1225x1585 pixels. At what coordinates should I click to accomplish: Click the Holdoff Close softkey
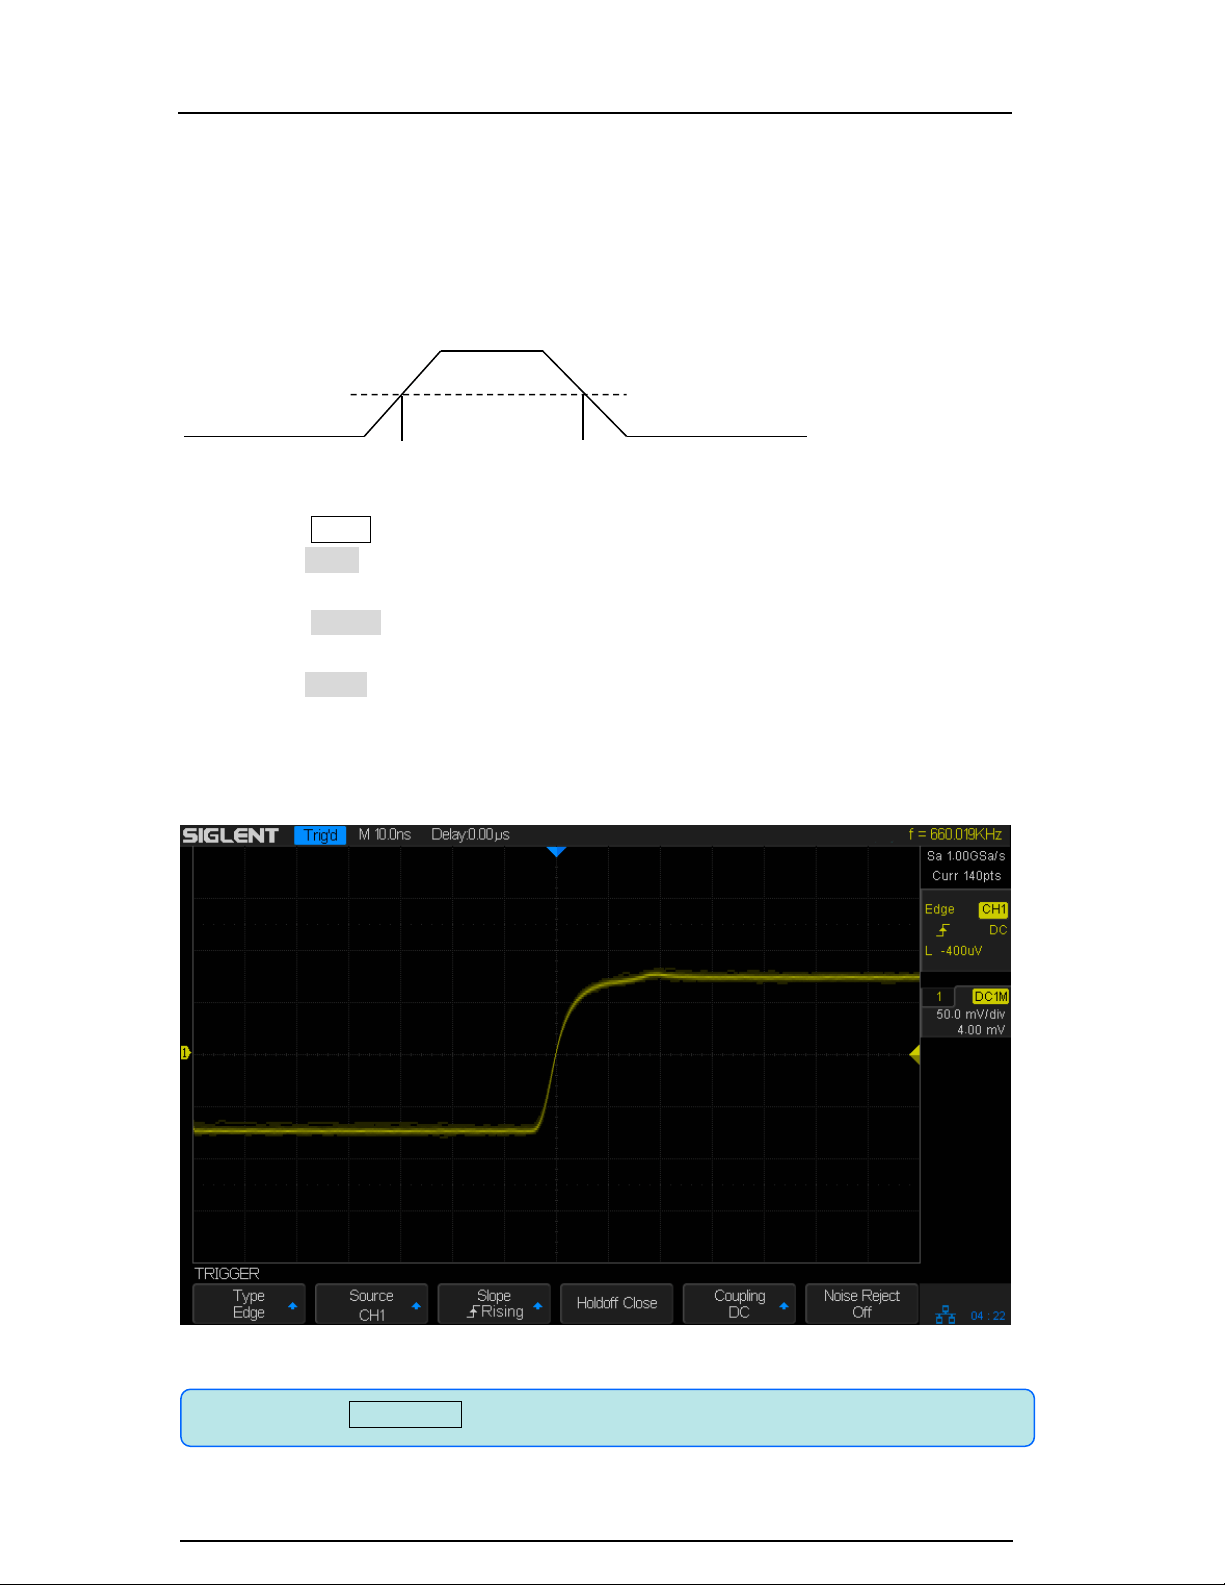click(617, 1304)
